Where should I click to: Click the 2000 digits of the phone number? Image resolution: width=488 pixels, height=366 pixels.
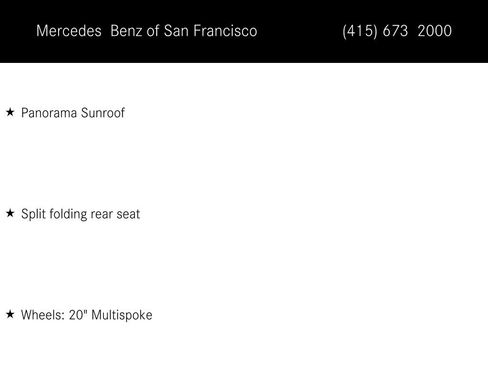[435, 31]
